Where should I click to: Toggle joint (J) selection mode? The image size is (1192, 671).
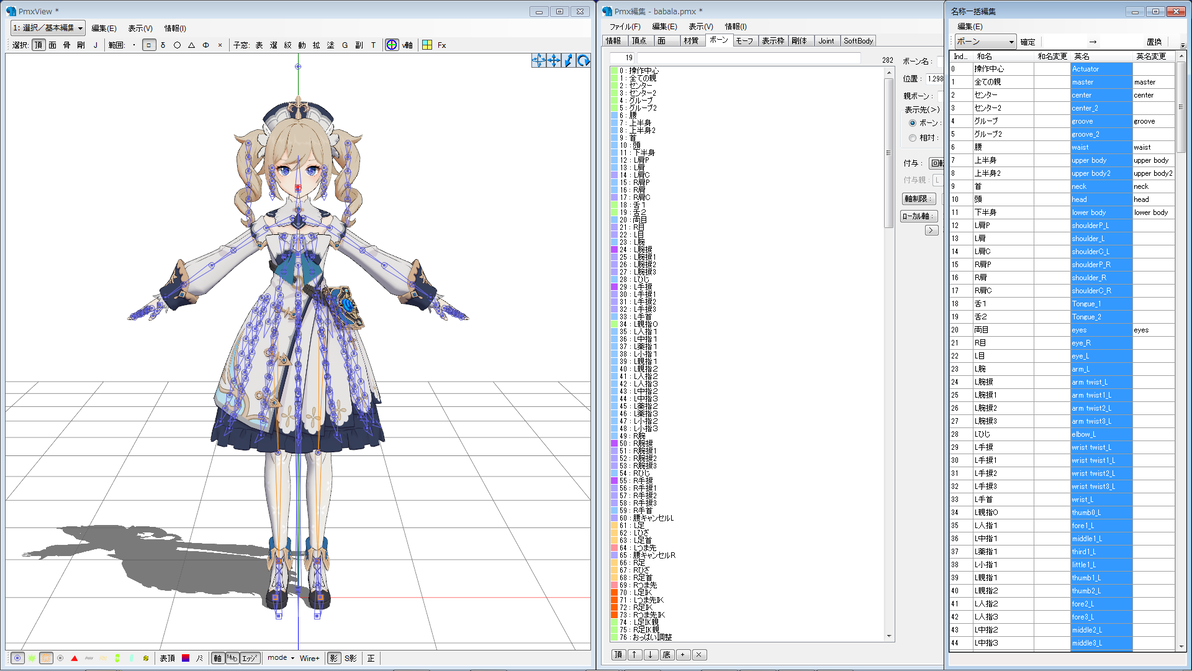click(95, 46)
